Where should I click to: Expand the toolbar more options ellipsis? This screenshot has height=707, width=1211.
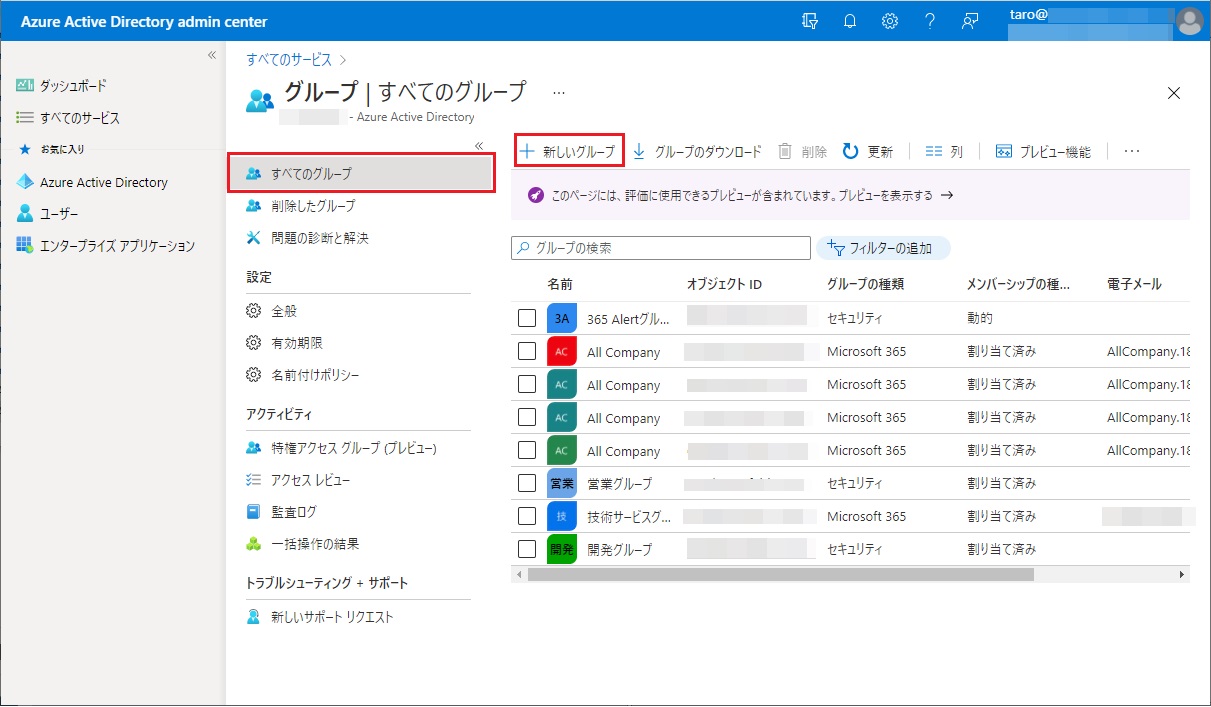[x=1131, y=151]
